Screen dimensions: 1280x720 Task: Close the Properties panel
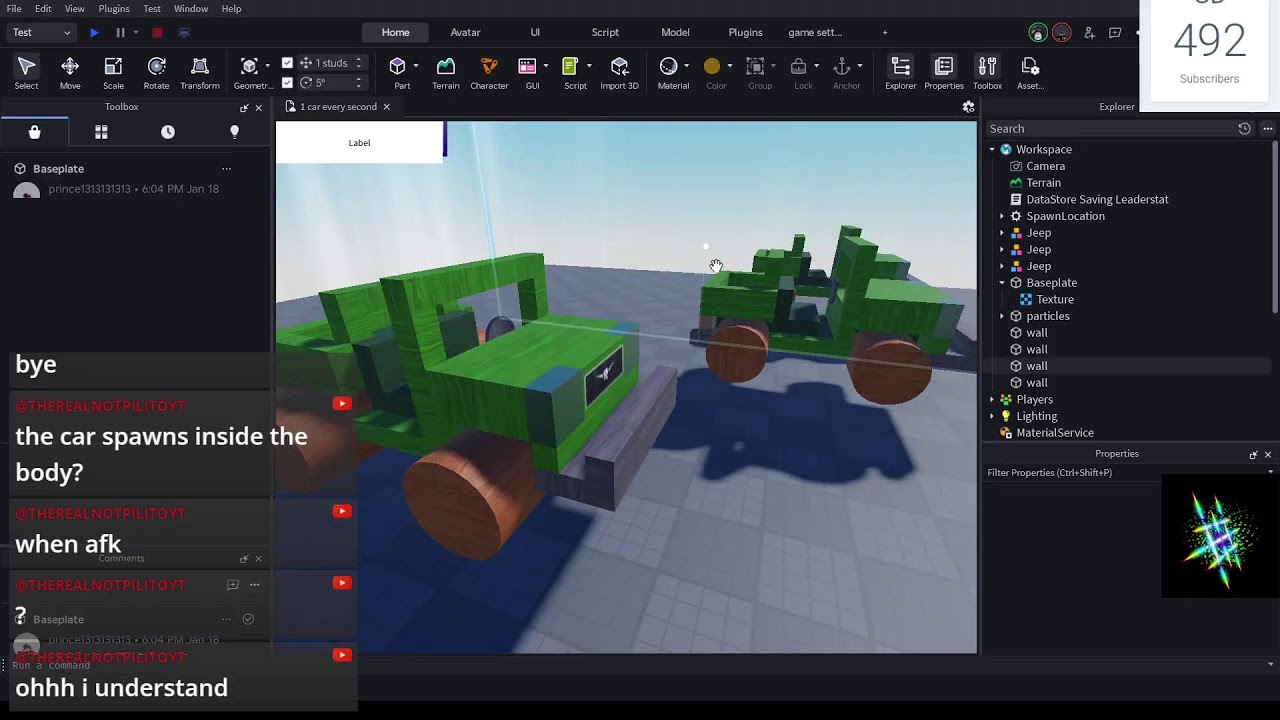click(x=1268, y=455)
